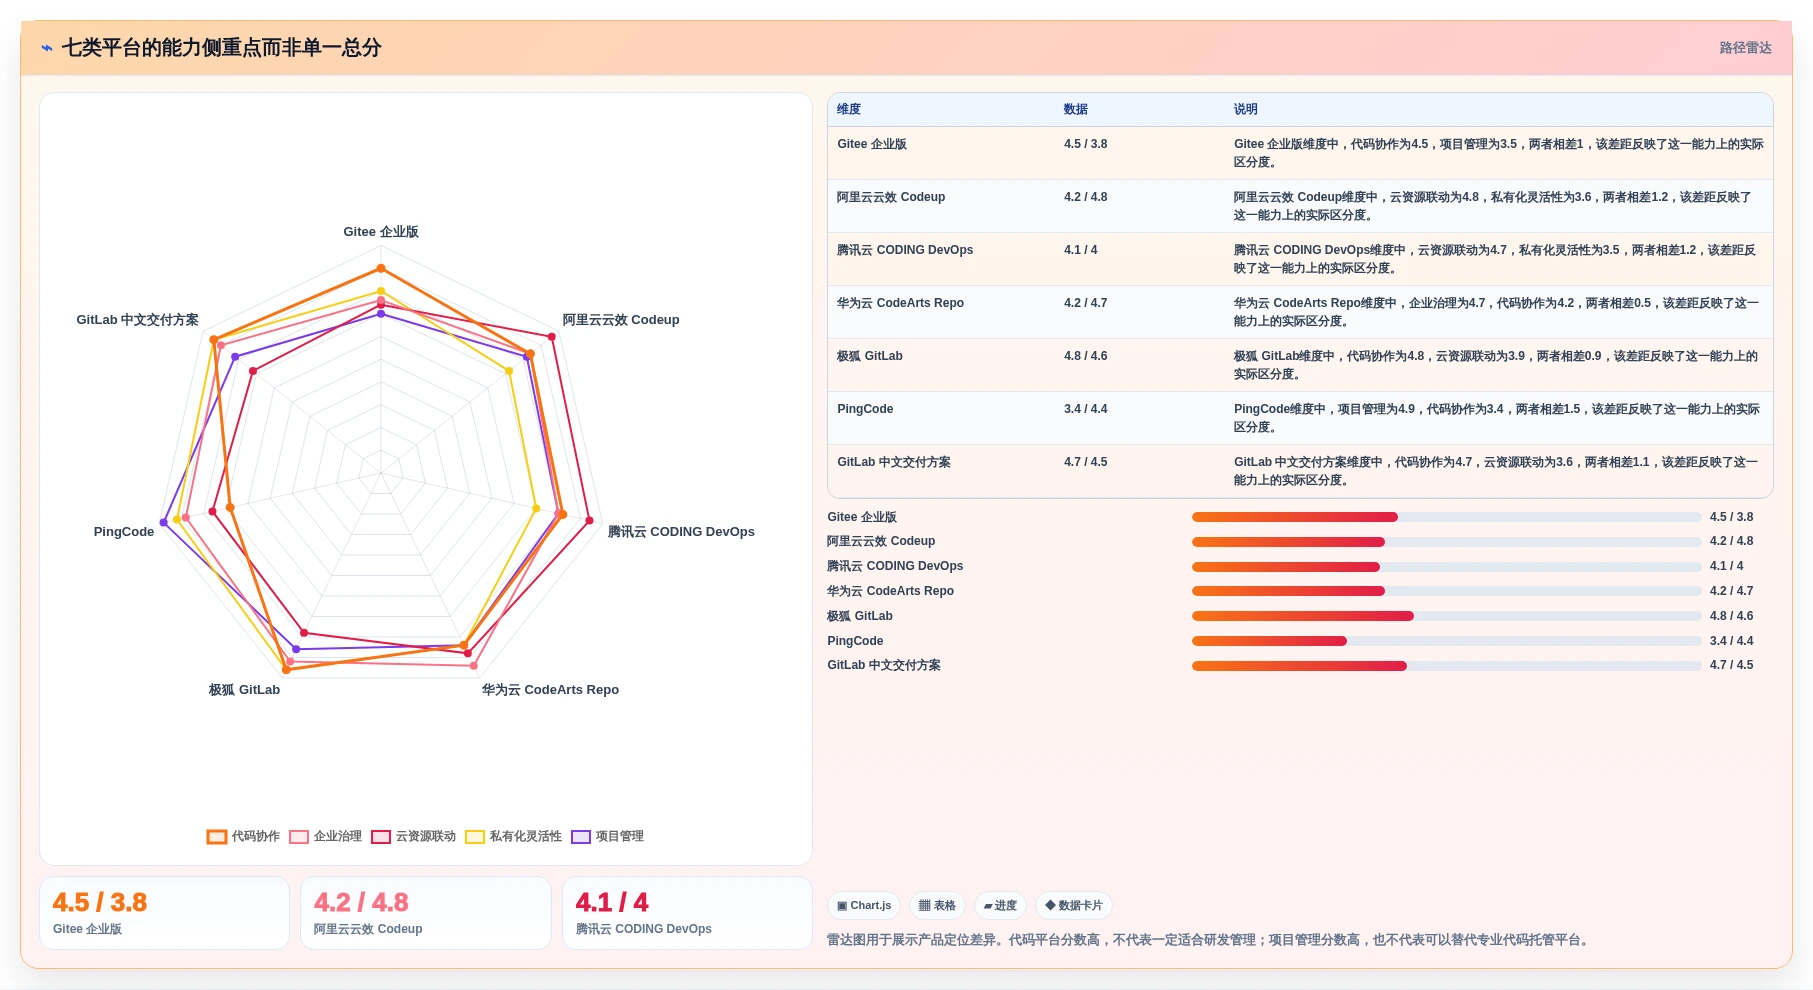Click the blue lightning icon beside the title

tap(46, 48)
